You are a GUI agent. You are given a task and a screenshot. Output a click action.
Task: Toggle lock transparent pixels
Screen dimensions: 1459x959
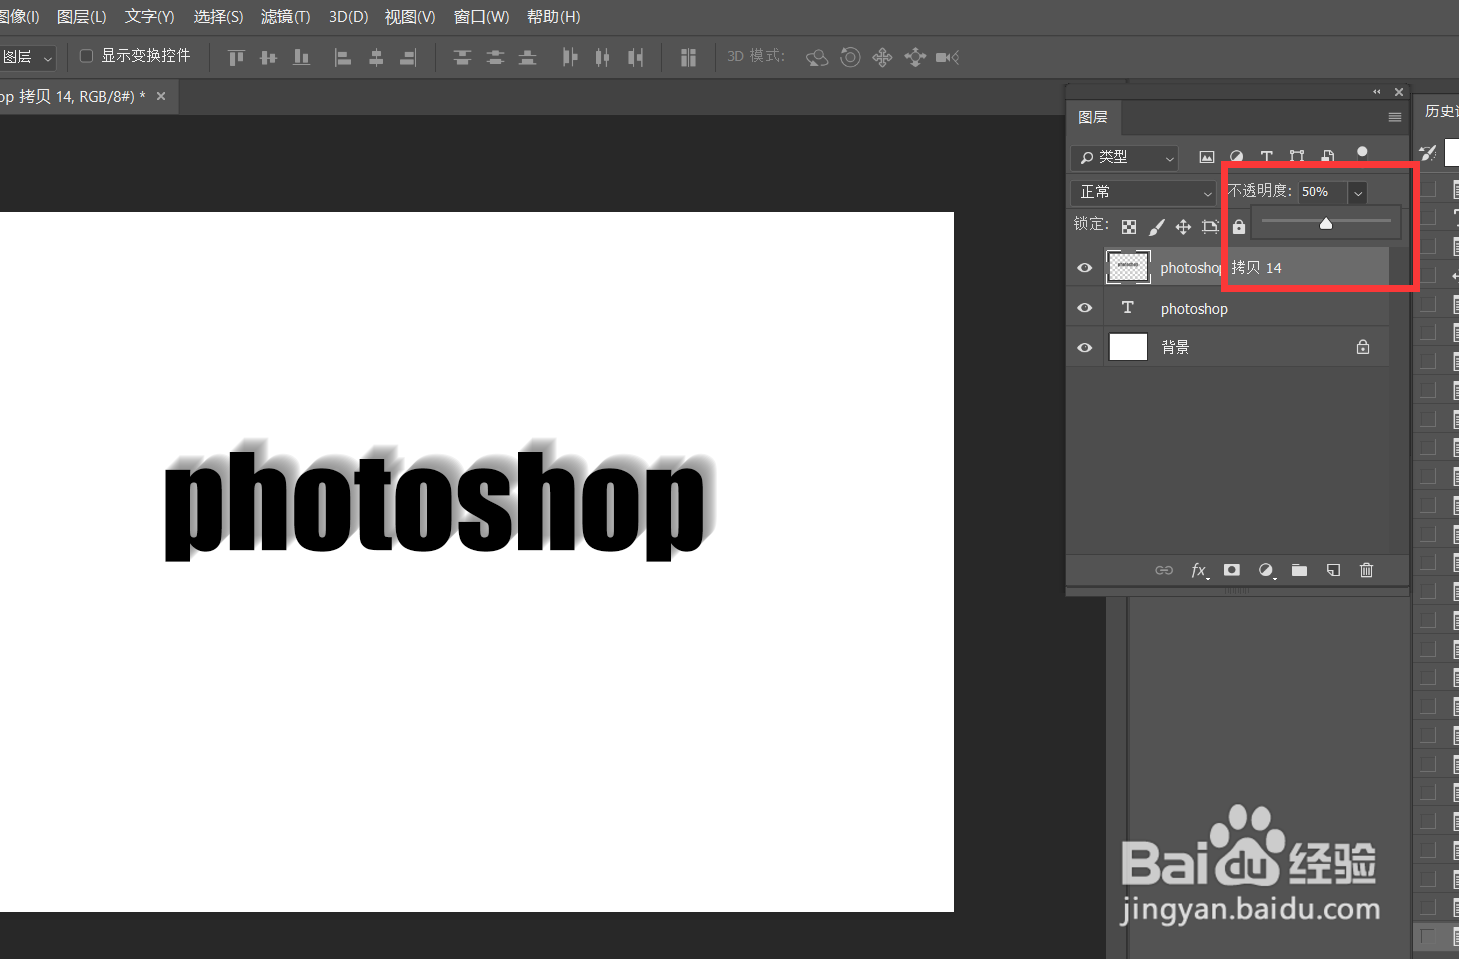1129,227
